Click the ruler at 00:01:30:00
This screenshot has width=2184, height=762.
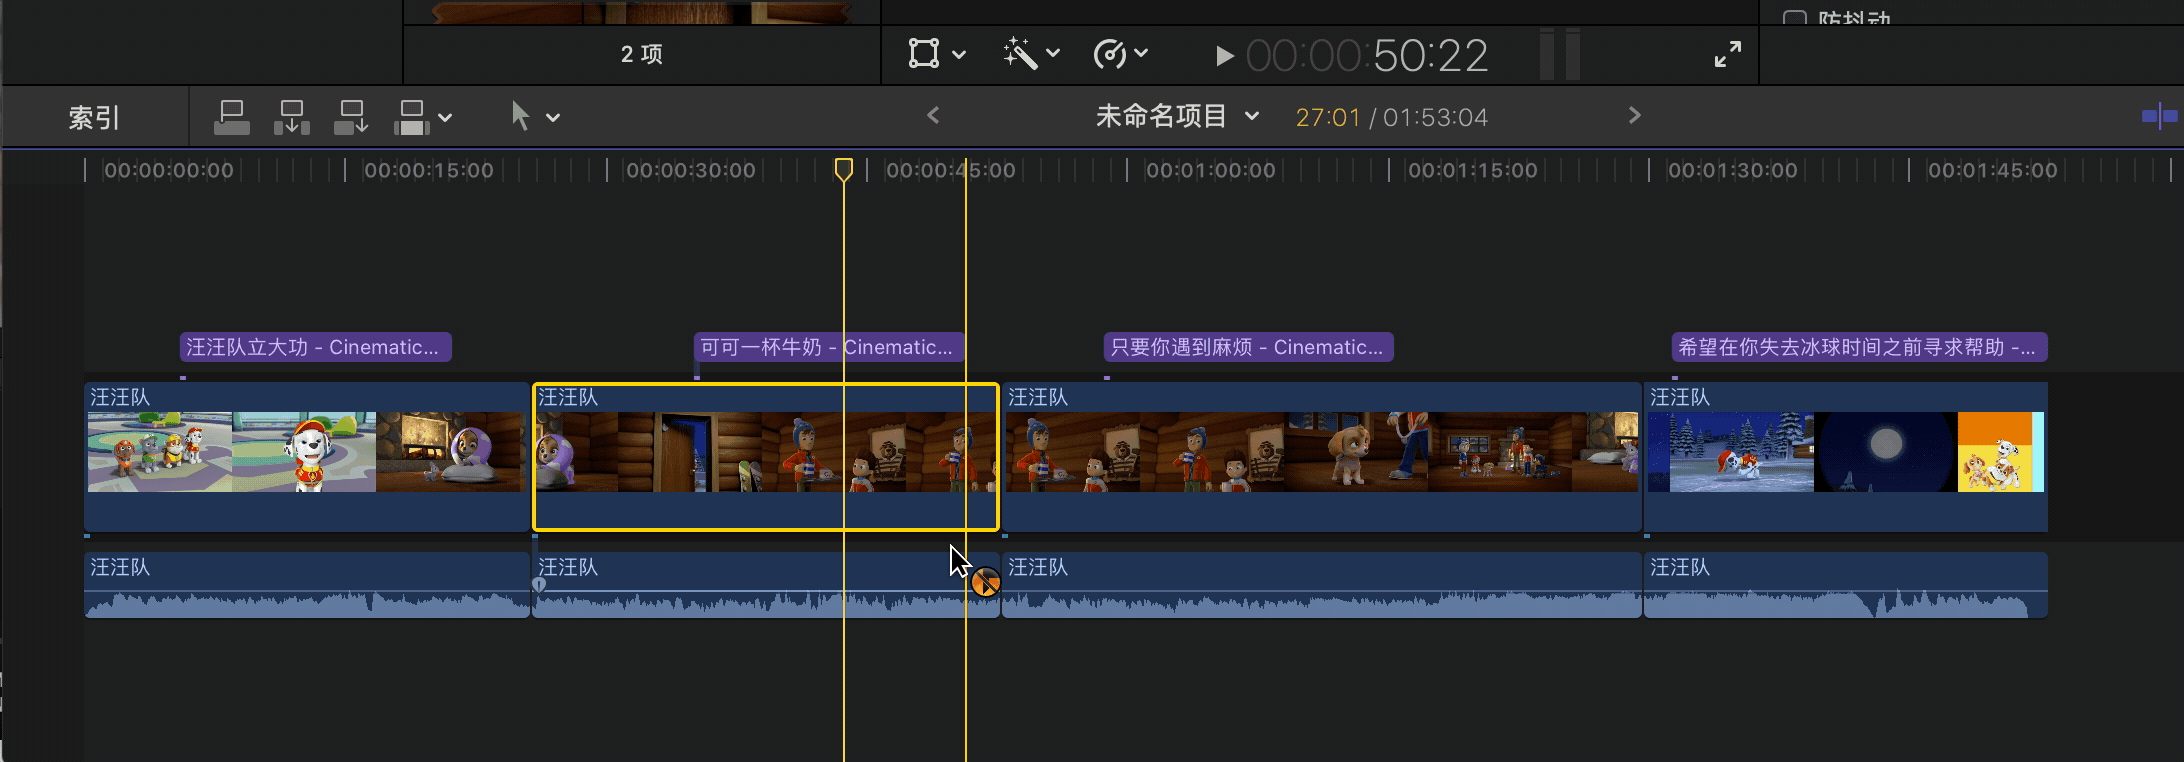coord(1732,171)
